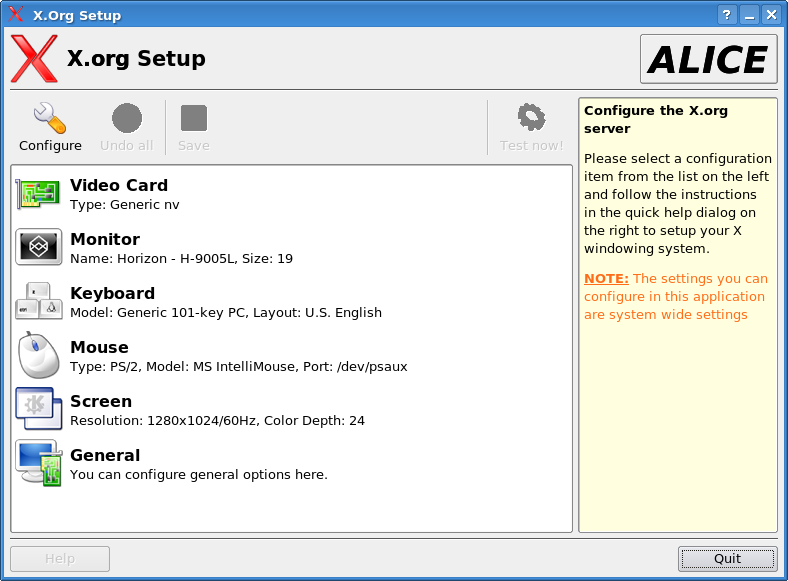Select the Screen windows icon

pyautogui.click(x=39, y=409)
